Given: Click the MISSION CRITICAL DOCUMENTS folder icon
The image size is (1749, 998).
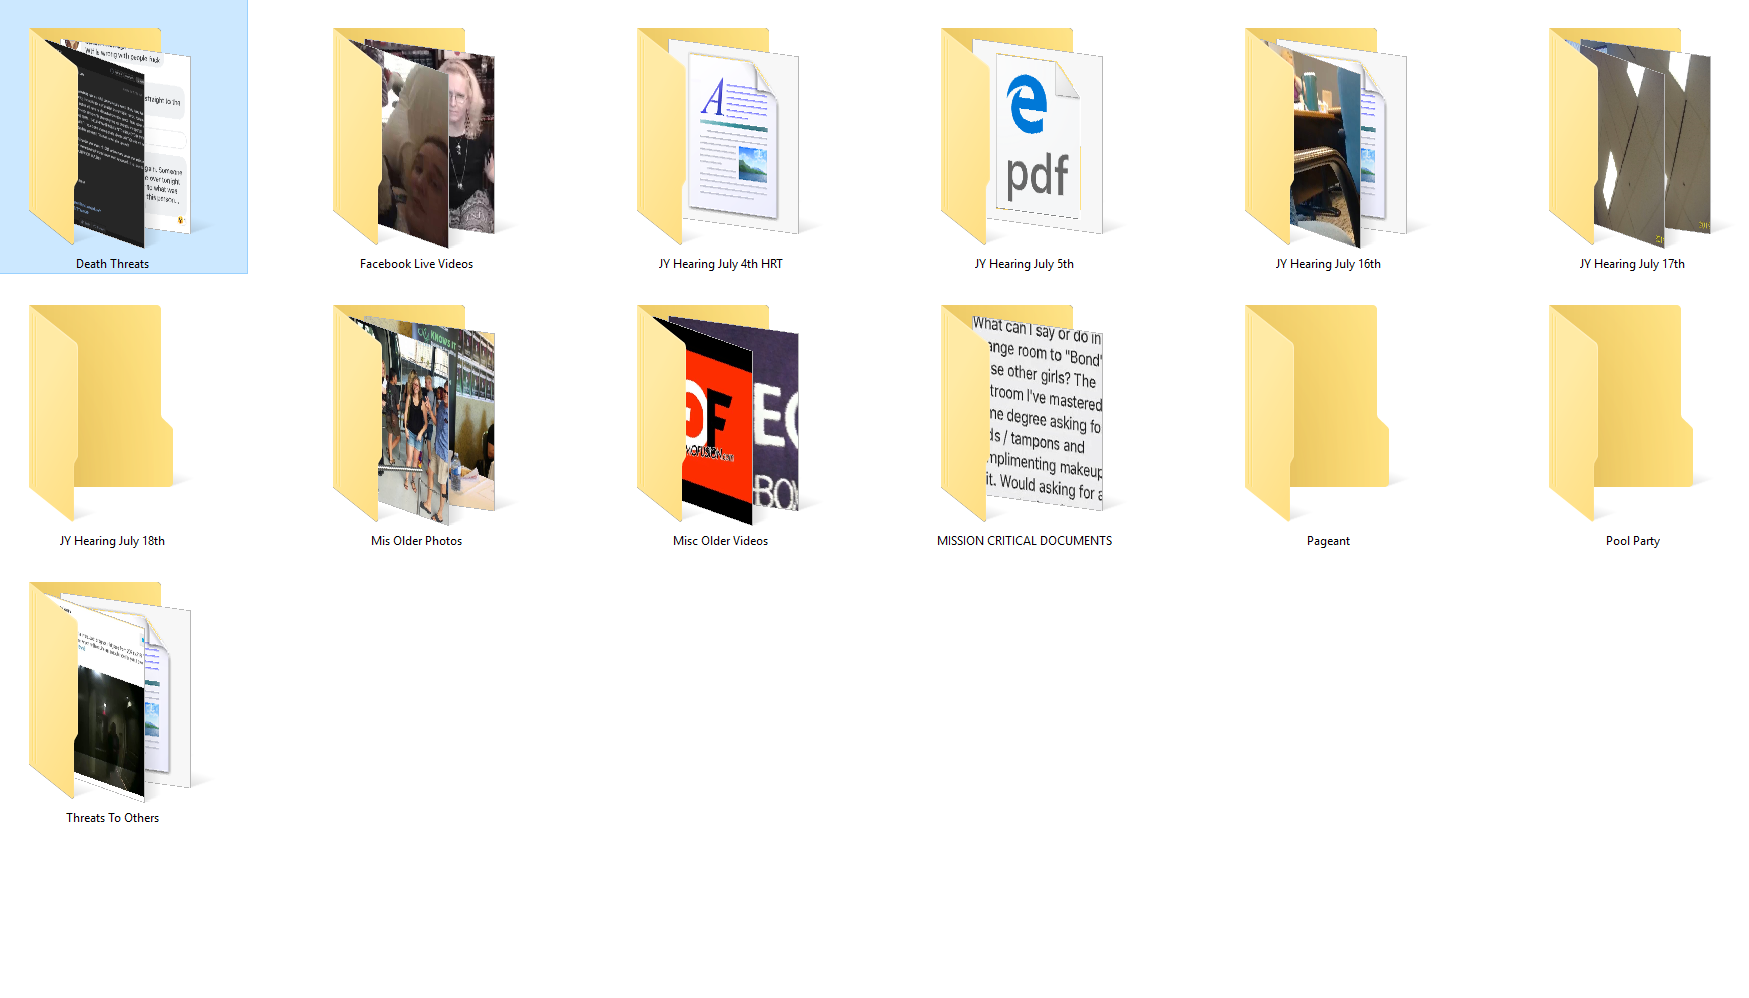Looking at the screenshot, I should (1022, 413).
